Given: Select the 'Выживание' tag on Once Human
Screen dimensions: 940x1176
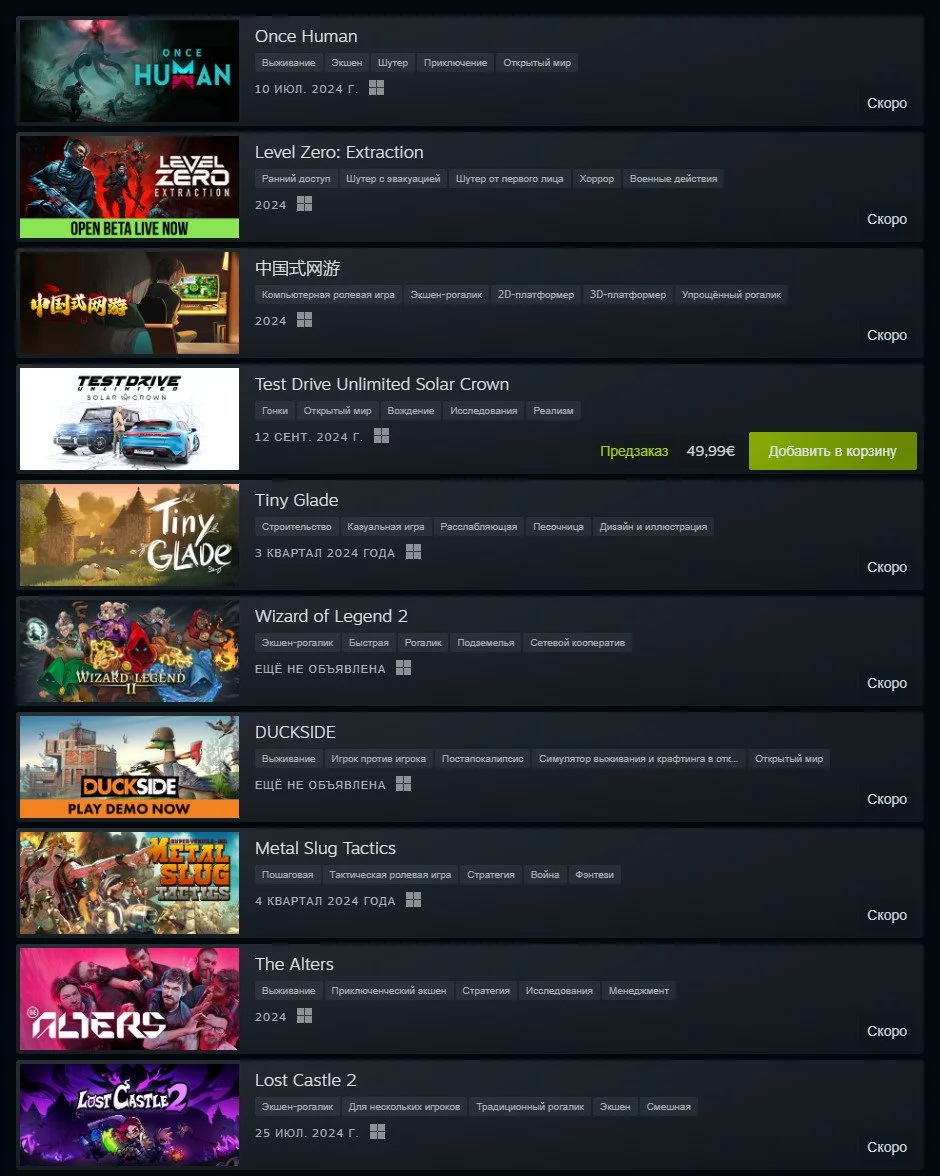Looking at the screenshot, I should click(x=289, y=63).
